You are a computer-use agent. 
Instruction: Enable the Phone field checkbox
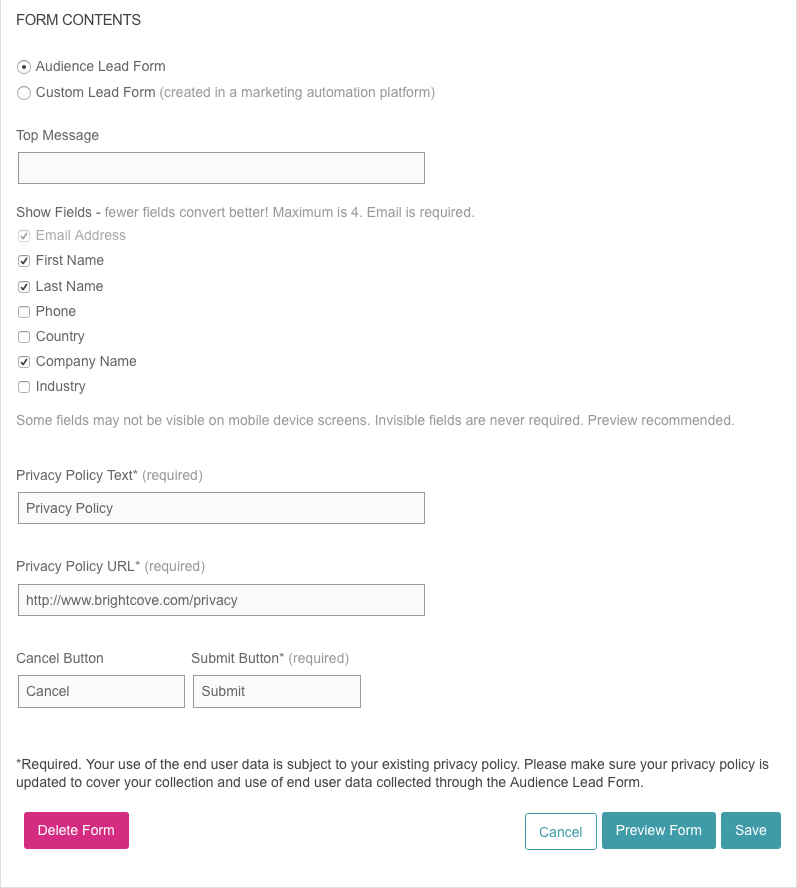[x=24, y=312]
